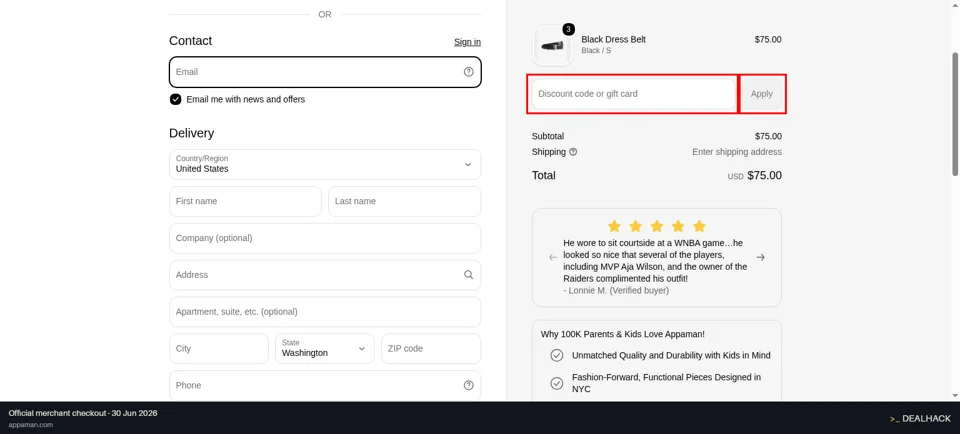Click the Contact section heading
The width and height of the screenshot is (960, 434).
pos(190,40)
